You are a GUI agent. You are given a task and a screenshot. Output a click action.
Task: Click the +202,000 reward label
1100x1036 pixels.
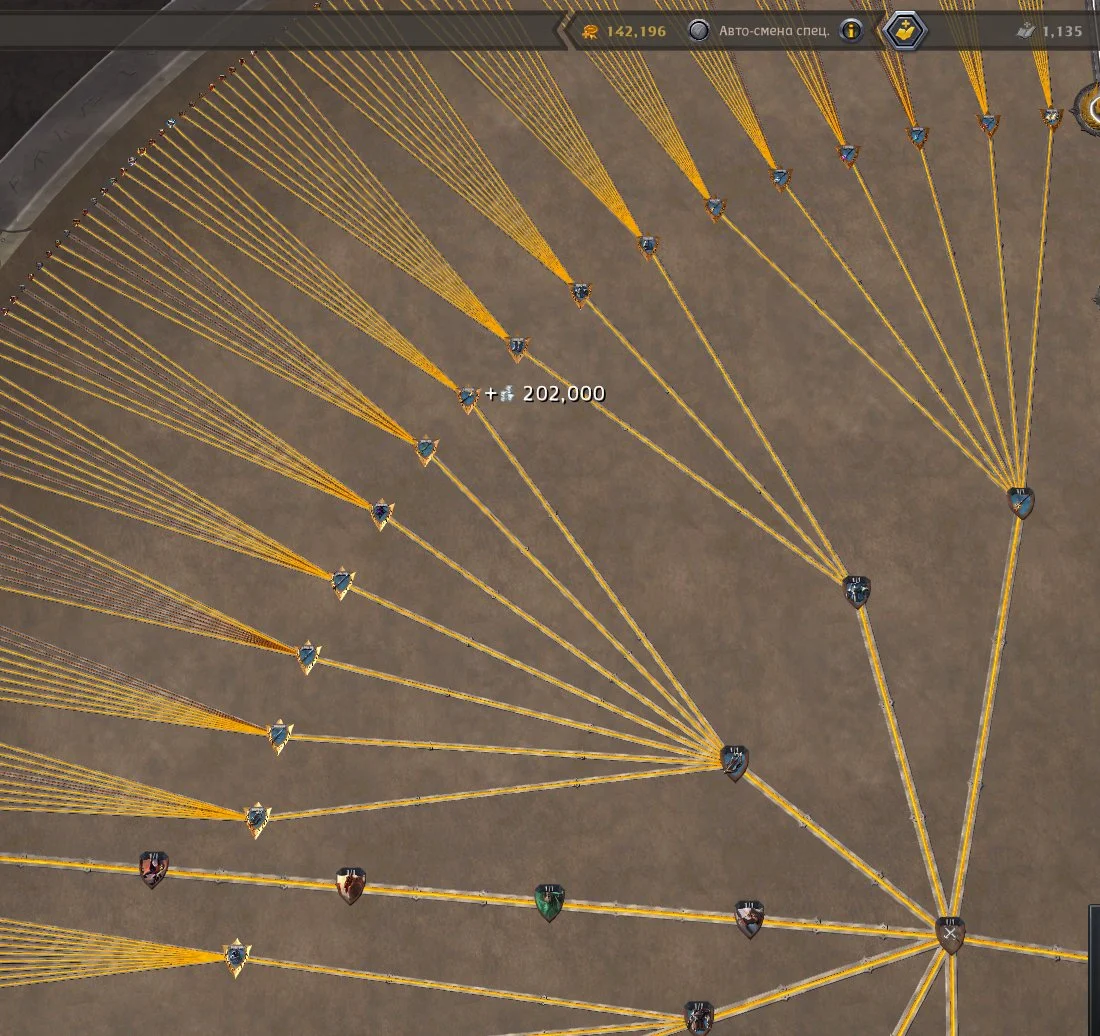coord(545,393)
